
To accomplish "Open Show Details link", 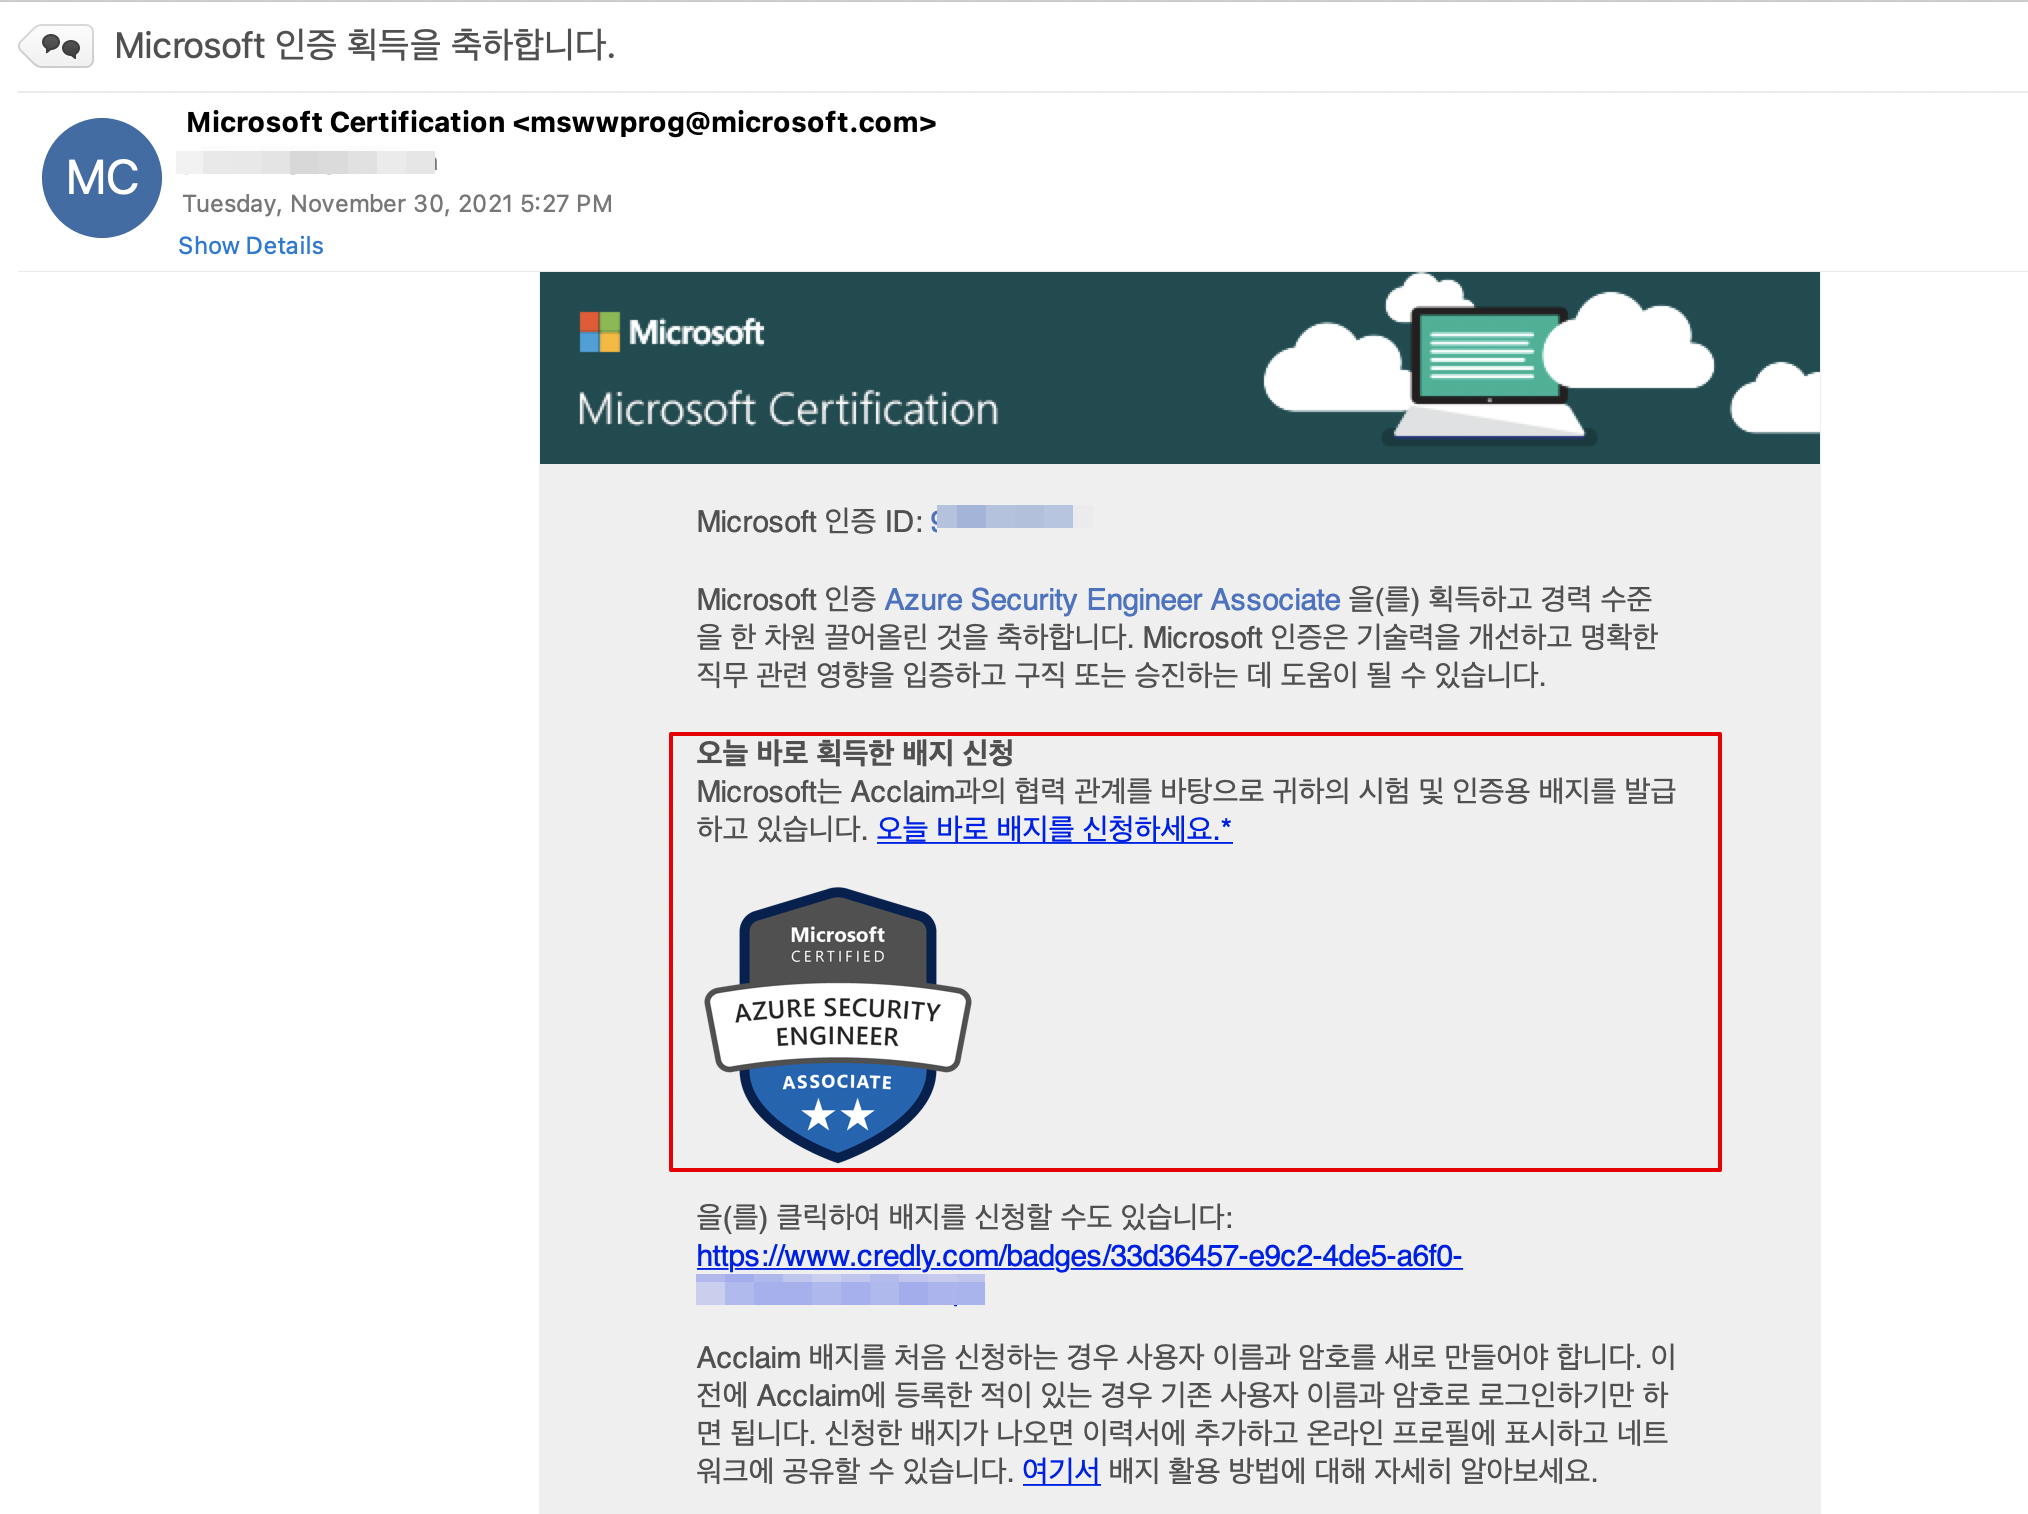I will click(x=251, y=246).
